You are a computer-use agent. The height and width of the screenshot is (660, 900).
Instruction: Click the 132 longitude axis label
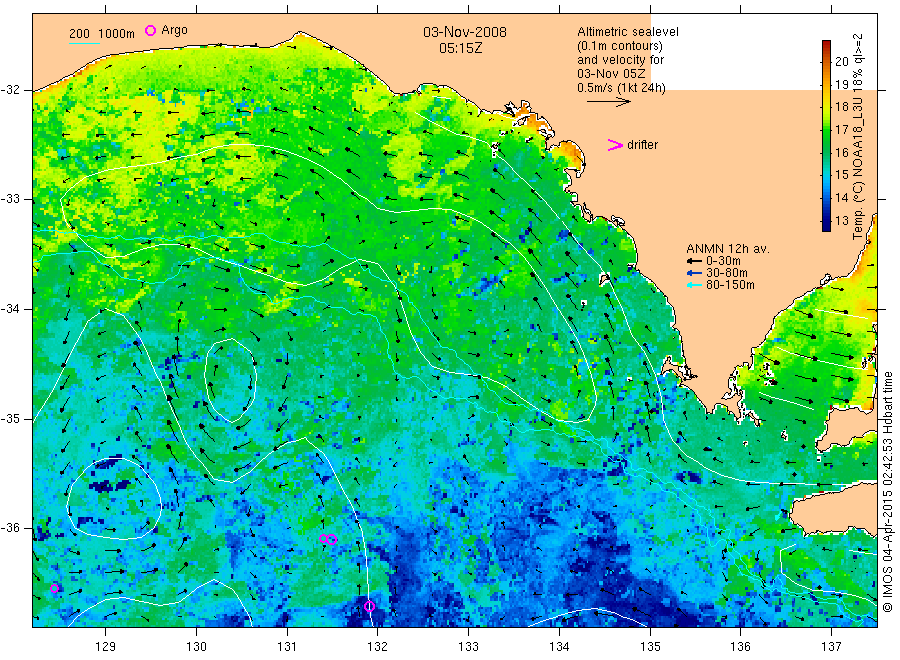coord(378,647)
